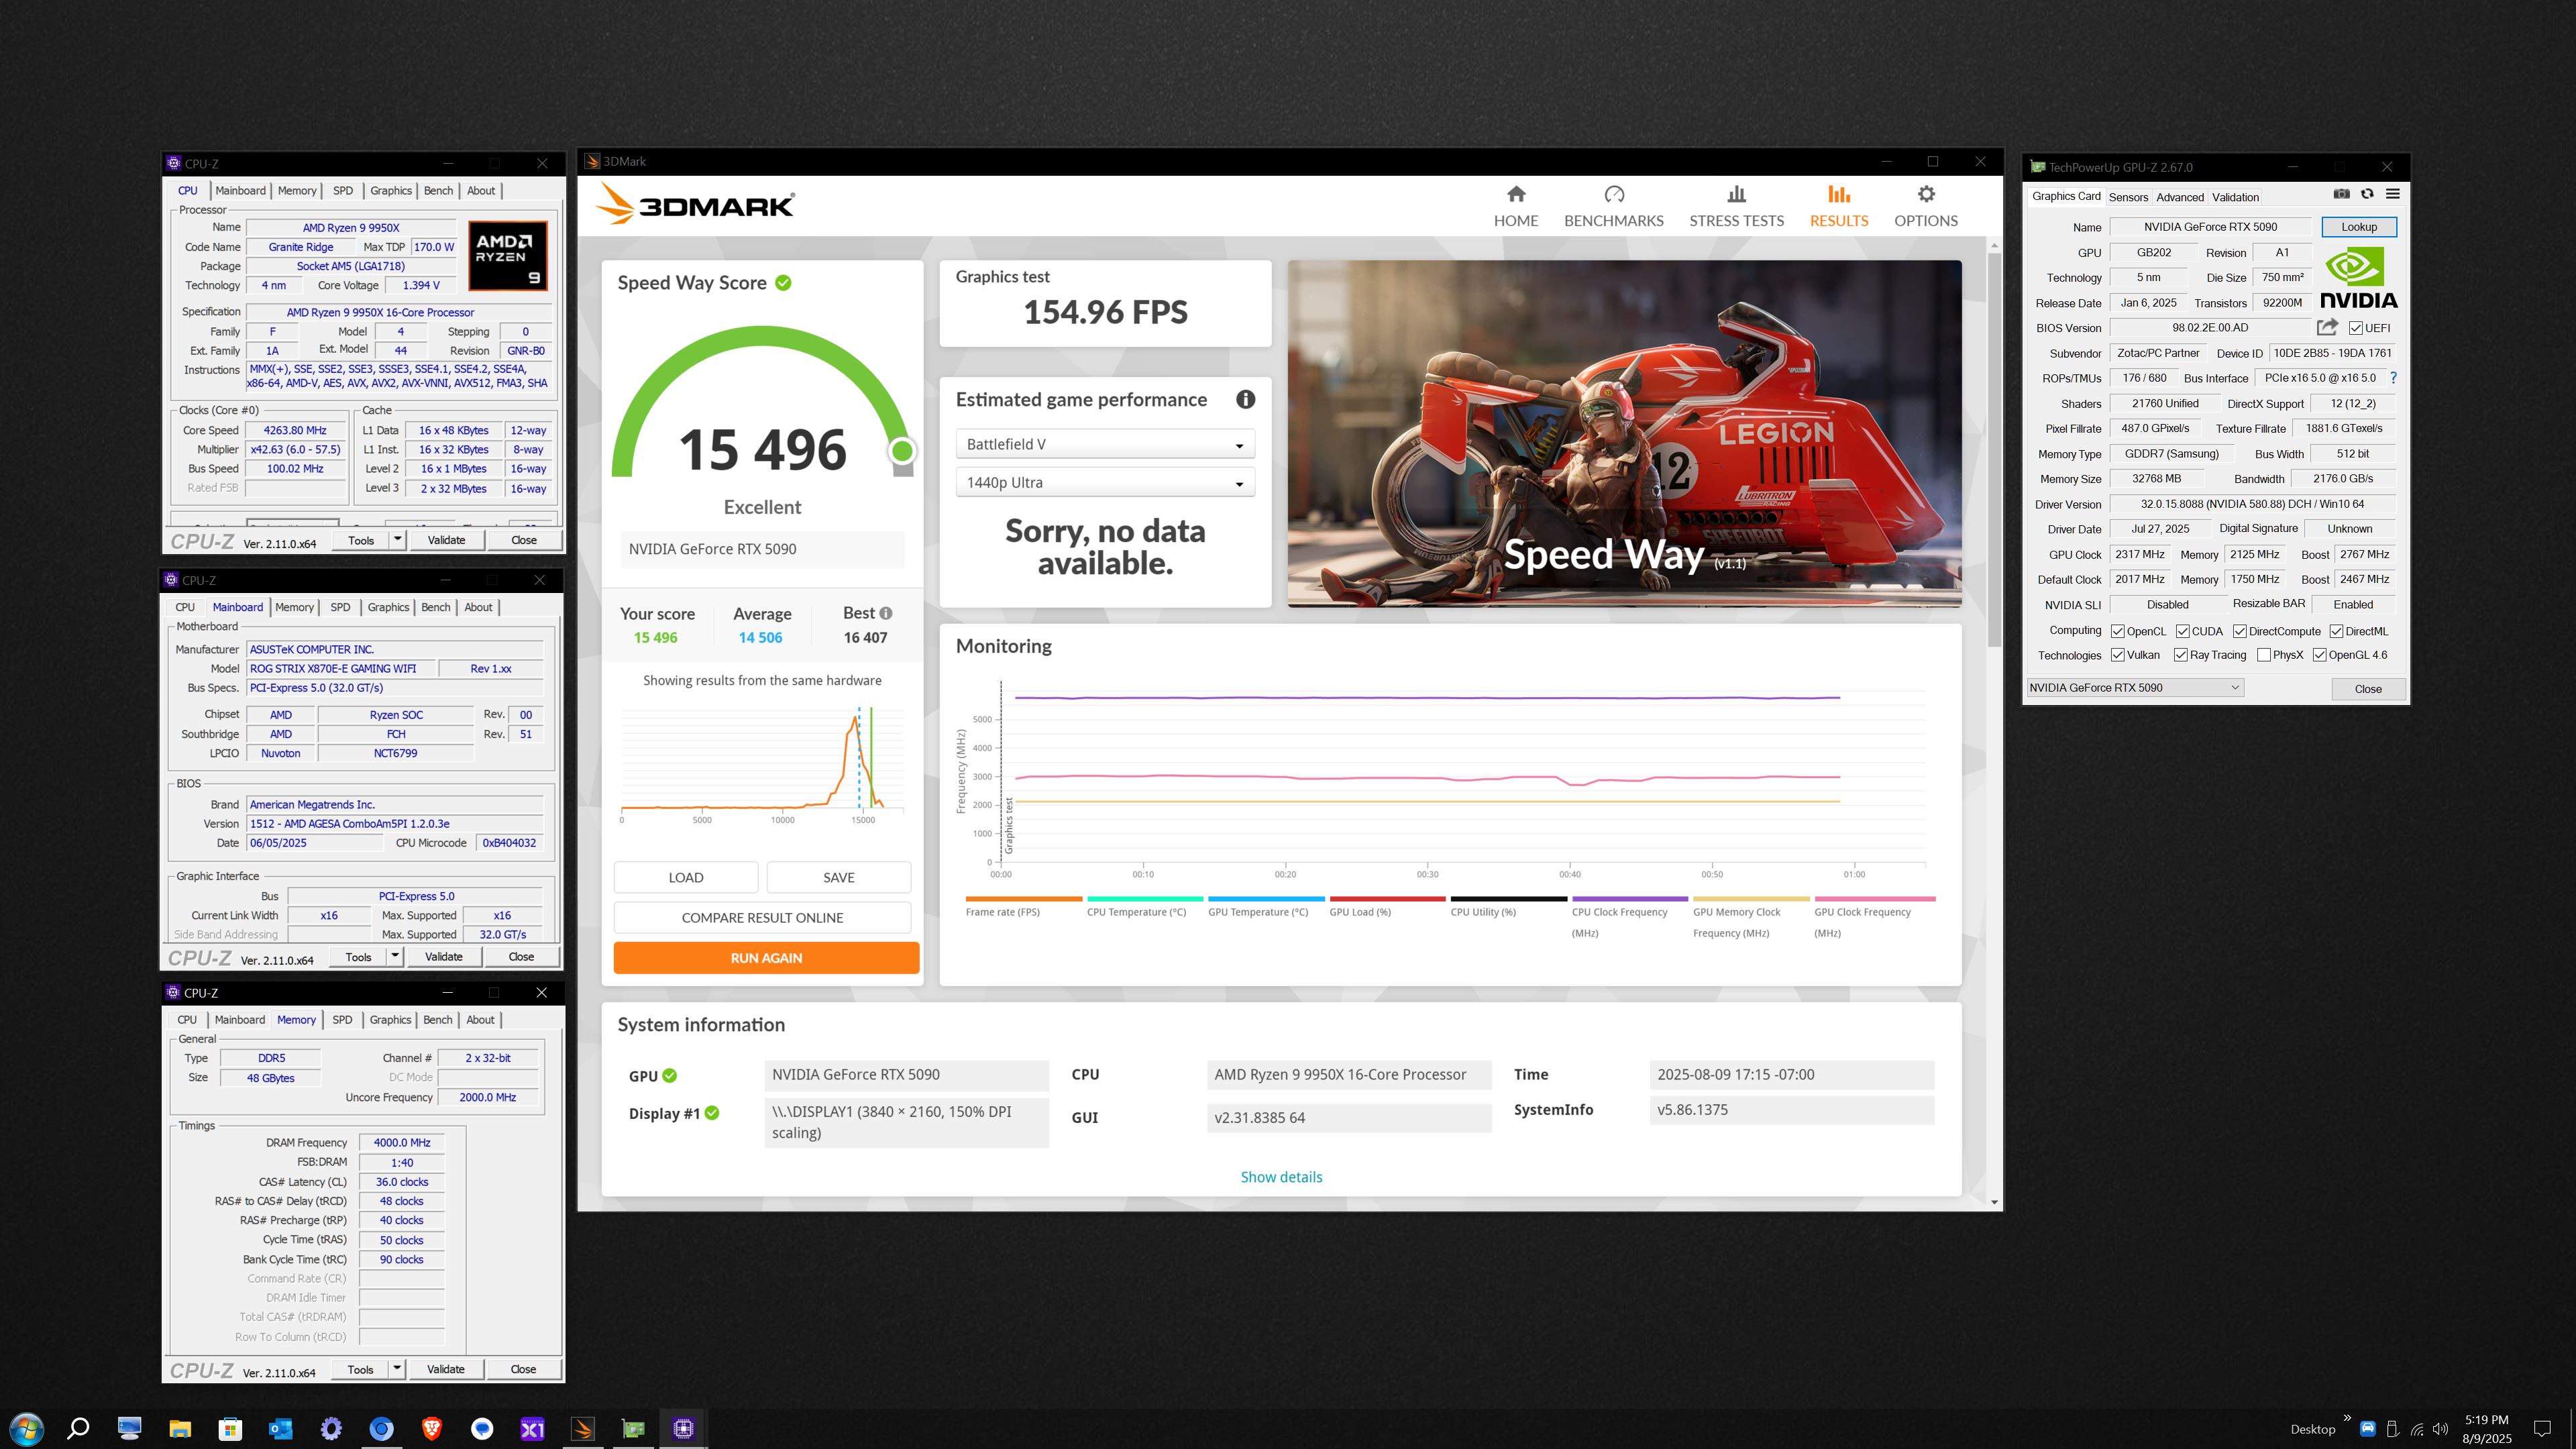This screenshot has width=2576, height=1449.
Task: Click SAVE button in 3DMark
Action: point(838,877)
